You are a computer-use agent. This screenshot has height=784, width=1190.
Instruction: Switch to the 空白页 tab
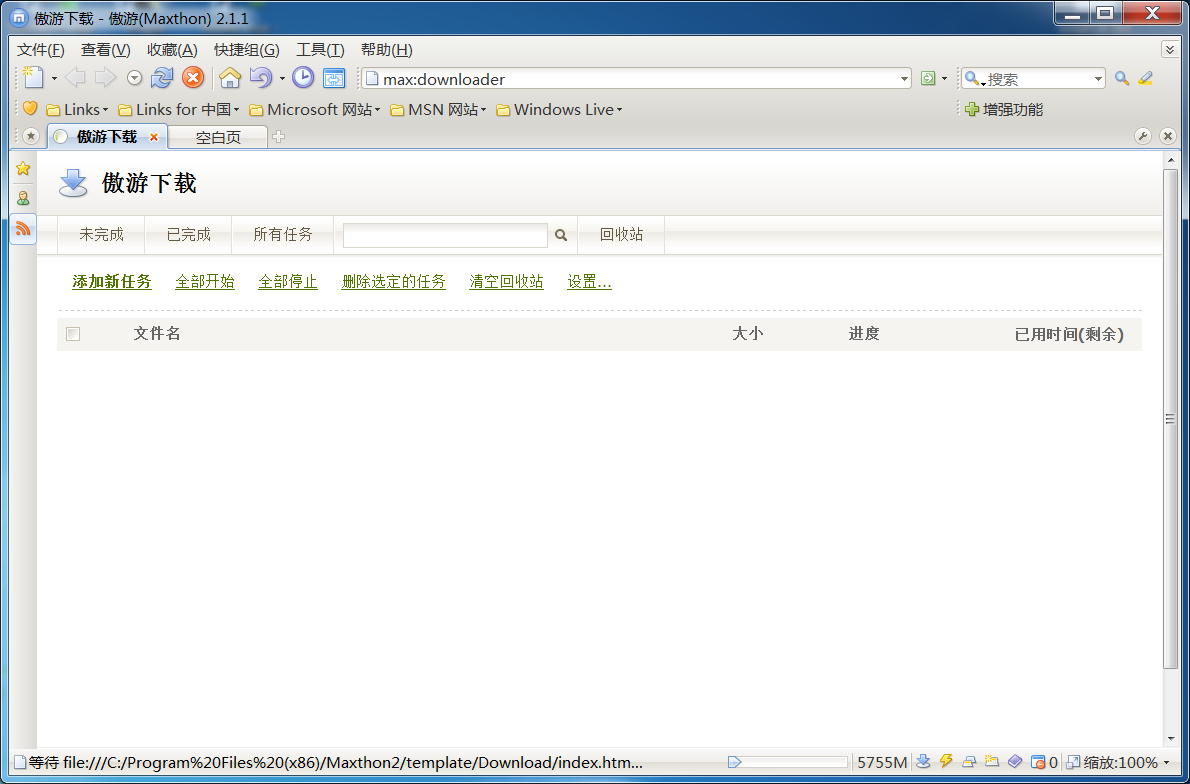(x=218, y=137)
